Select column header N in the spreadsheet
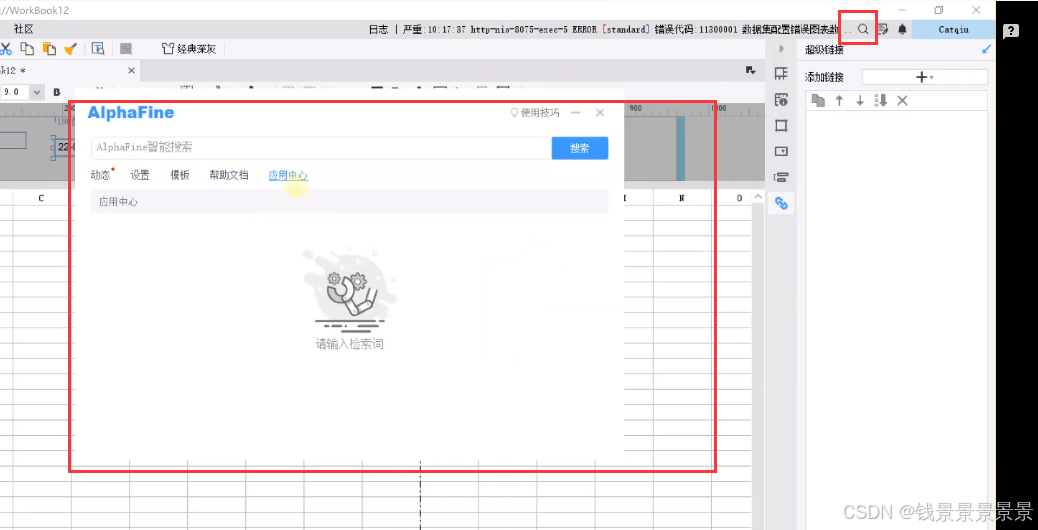Screen dimensions: 1038x530 (x=682, y=198)
